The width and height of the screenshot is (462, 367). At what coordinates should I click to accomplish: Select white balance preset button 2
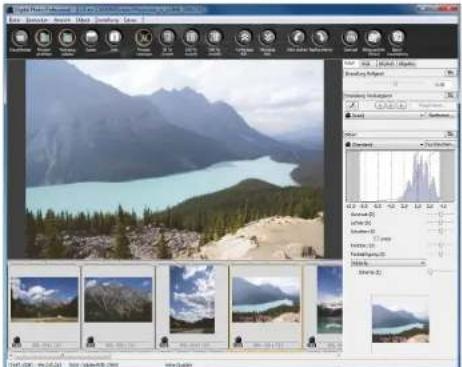(x=391, y=106)
